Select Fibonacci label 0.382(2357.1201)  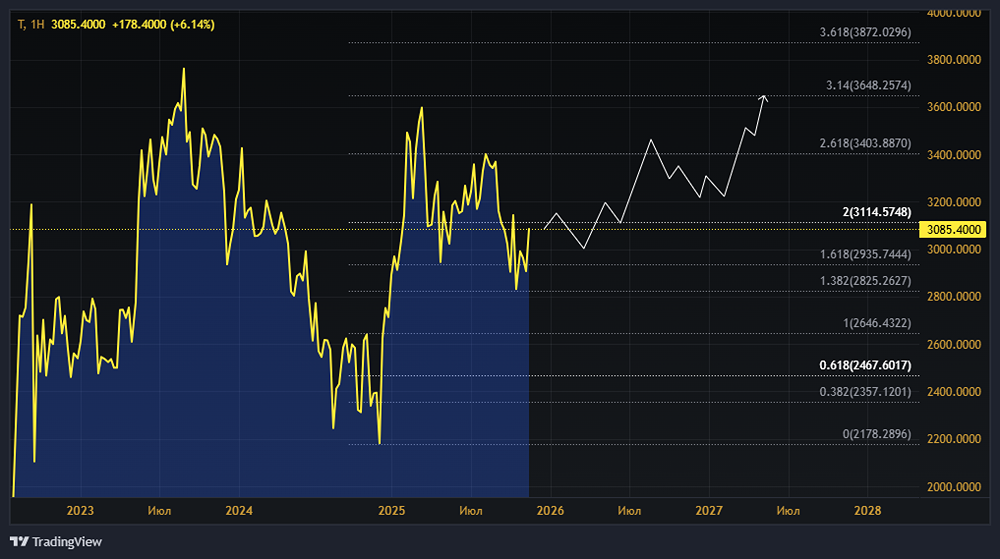click(x=865, y=392)
